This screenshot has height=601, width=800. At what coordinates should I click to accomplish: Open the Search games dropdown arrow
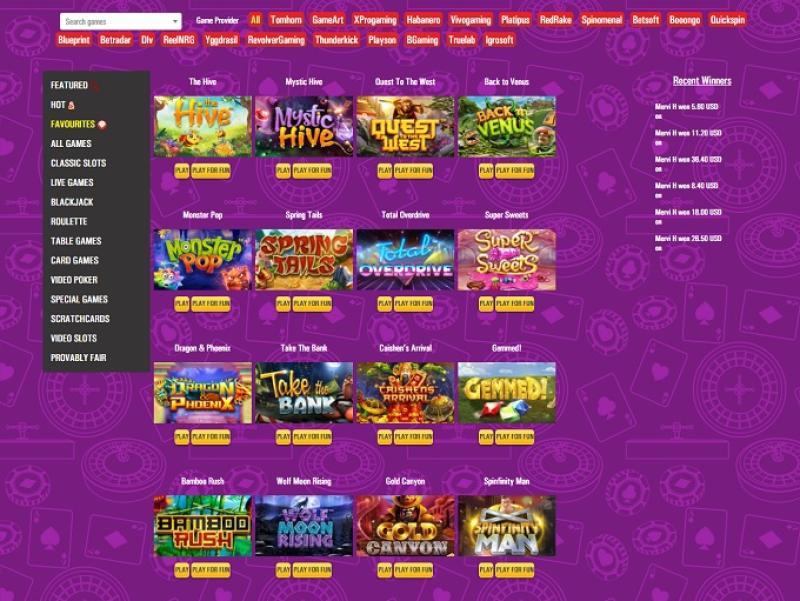pos(175,21)
